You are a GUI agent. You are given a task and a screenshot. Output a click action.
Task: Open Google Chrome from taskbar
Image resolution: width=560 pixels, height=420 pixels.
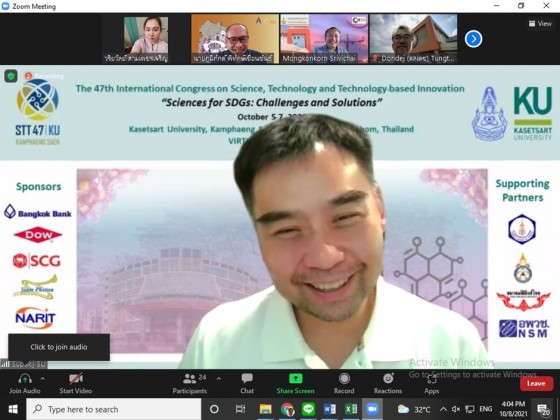(287, 409)
